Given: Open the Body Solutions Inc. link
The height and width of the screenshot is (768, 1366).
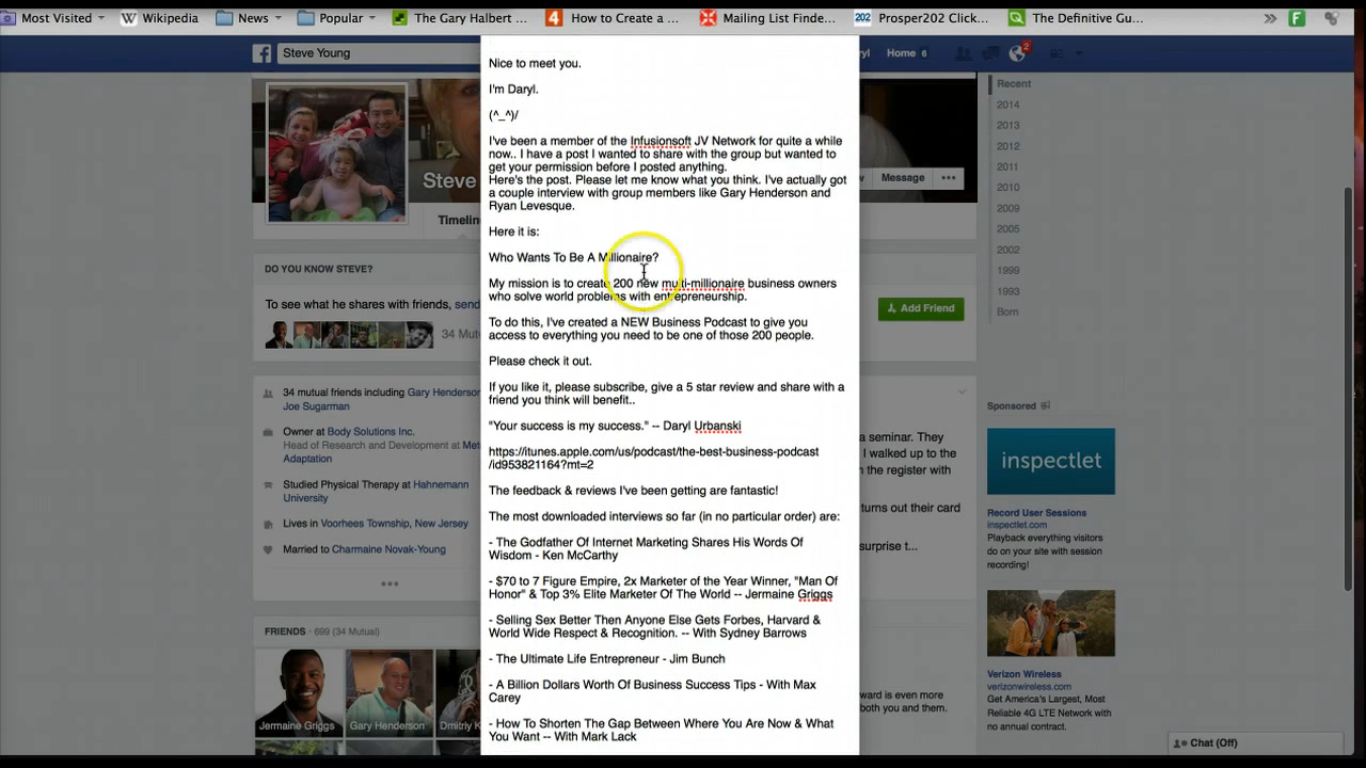Looking at the screenshot, I should tap(371, 432).
